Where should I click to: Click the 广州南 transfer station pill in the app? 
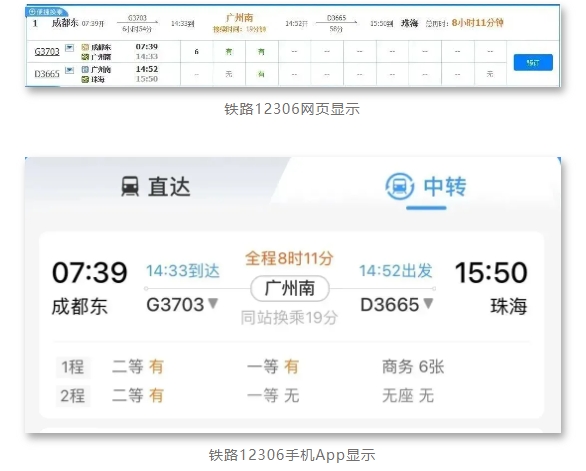point(290,289)
